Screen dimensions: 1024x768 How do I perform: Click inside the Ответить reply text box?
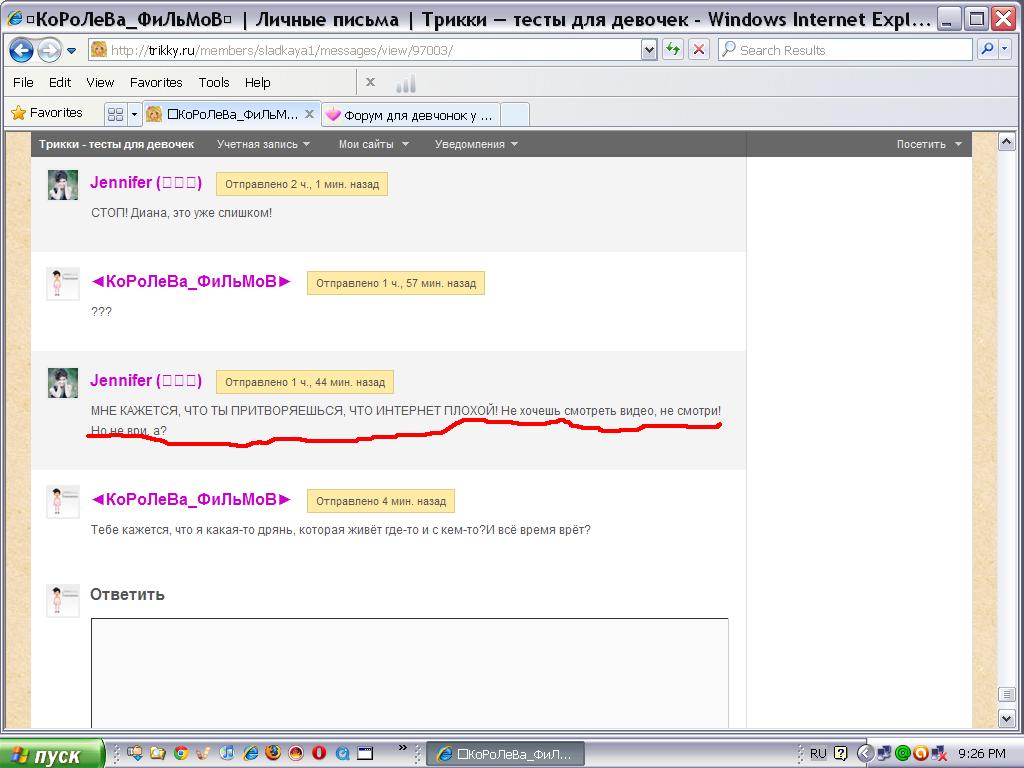(x=409, y=673)
